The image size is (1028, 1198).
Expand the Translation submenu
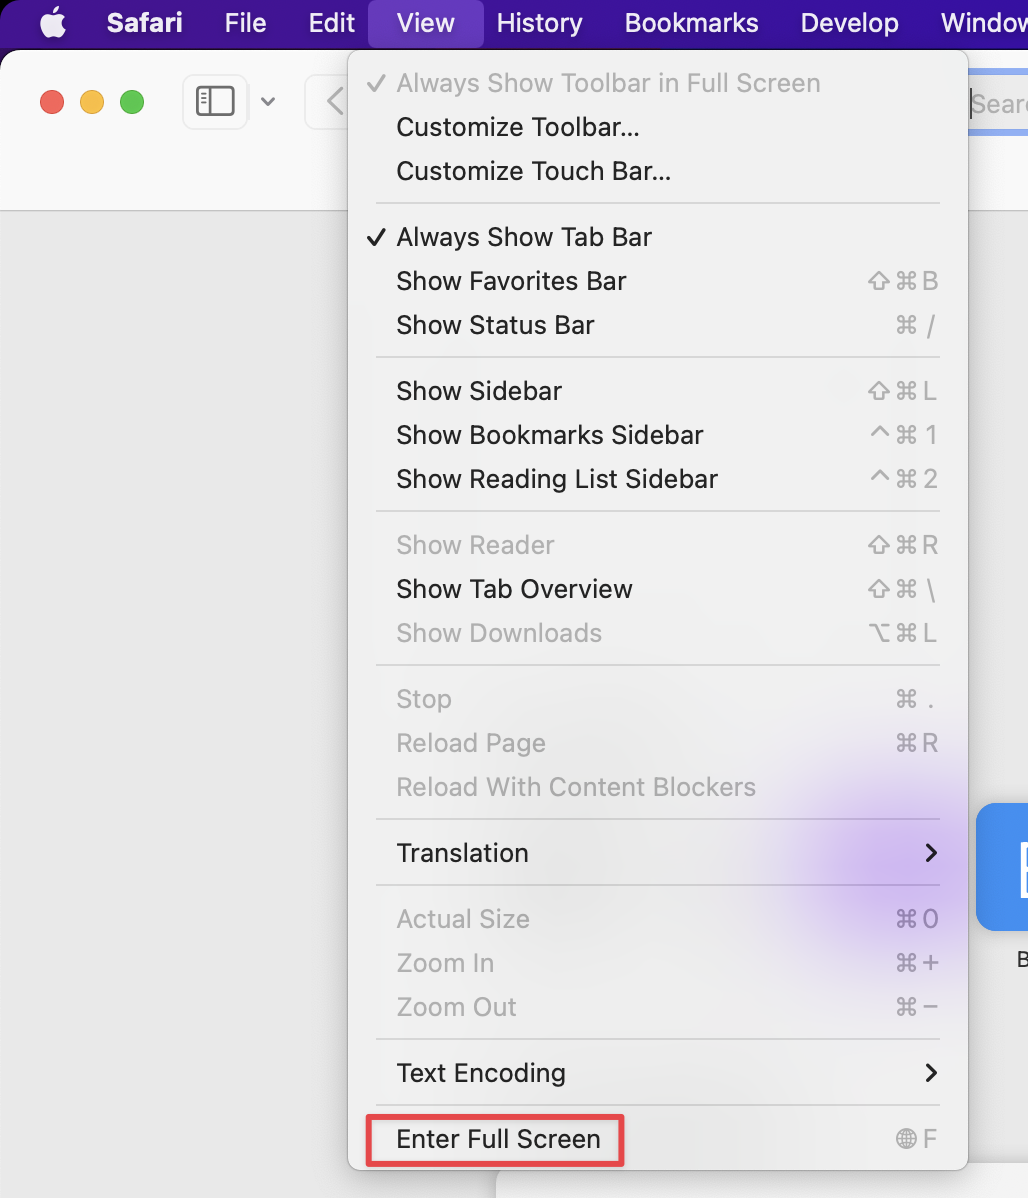[x=657, y=853]
